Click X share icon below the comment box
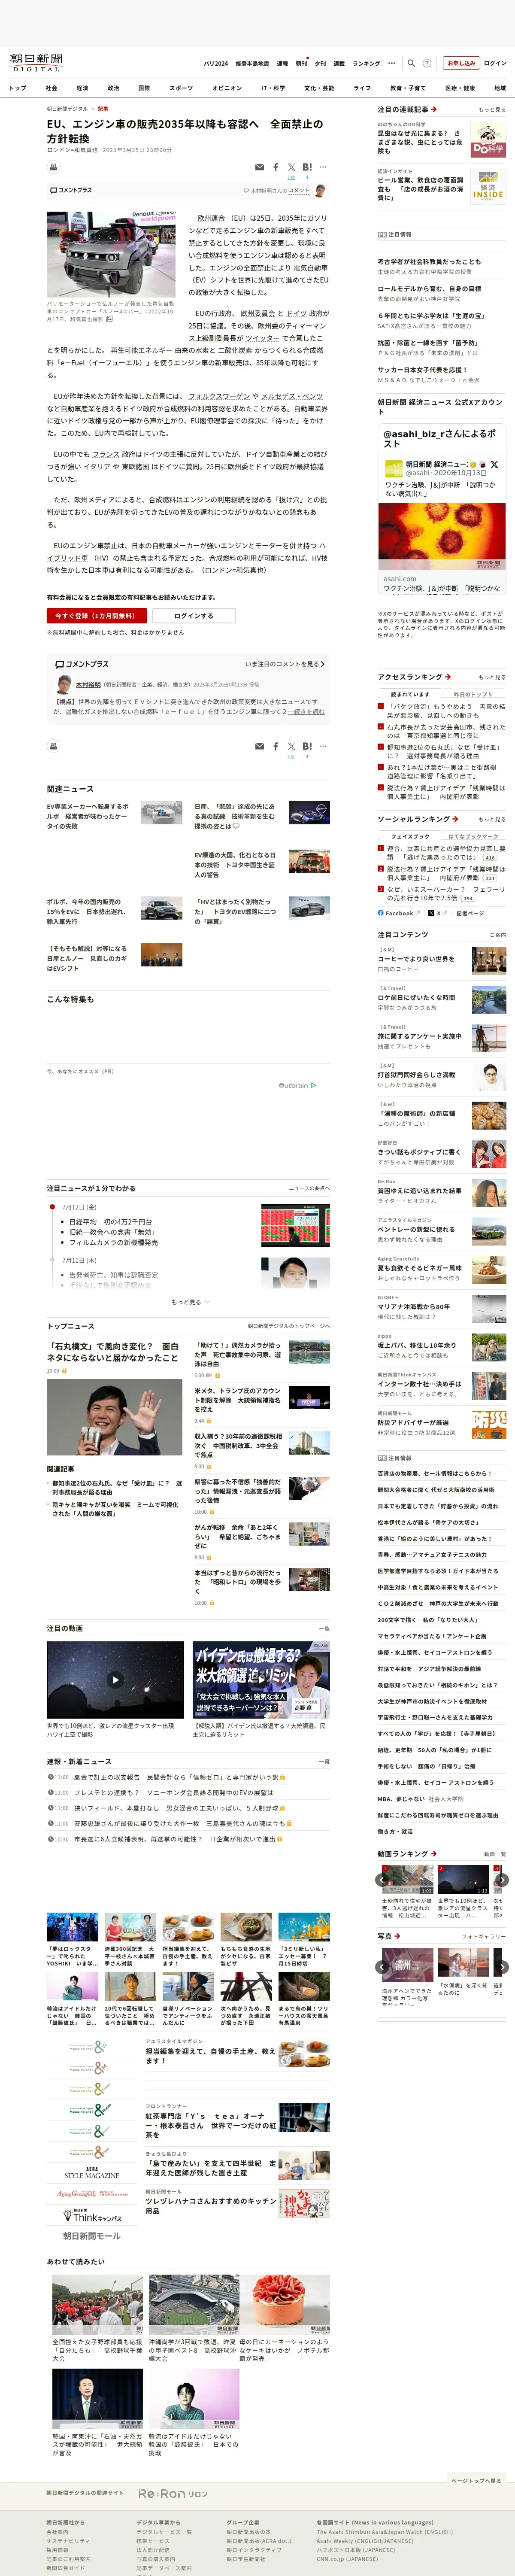This screenshot has width=515, height=2576. tap(291, 746)
